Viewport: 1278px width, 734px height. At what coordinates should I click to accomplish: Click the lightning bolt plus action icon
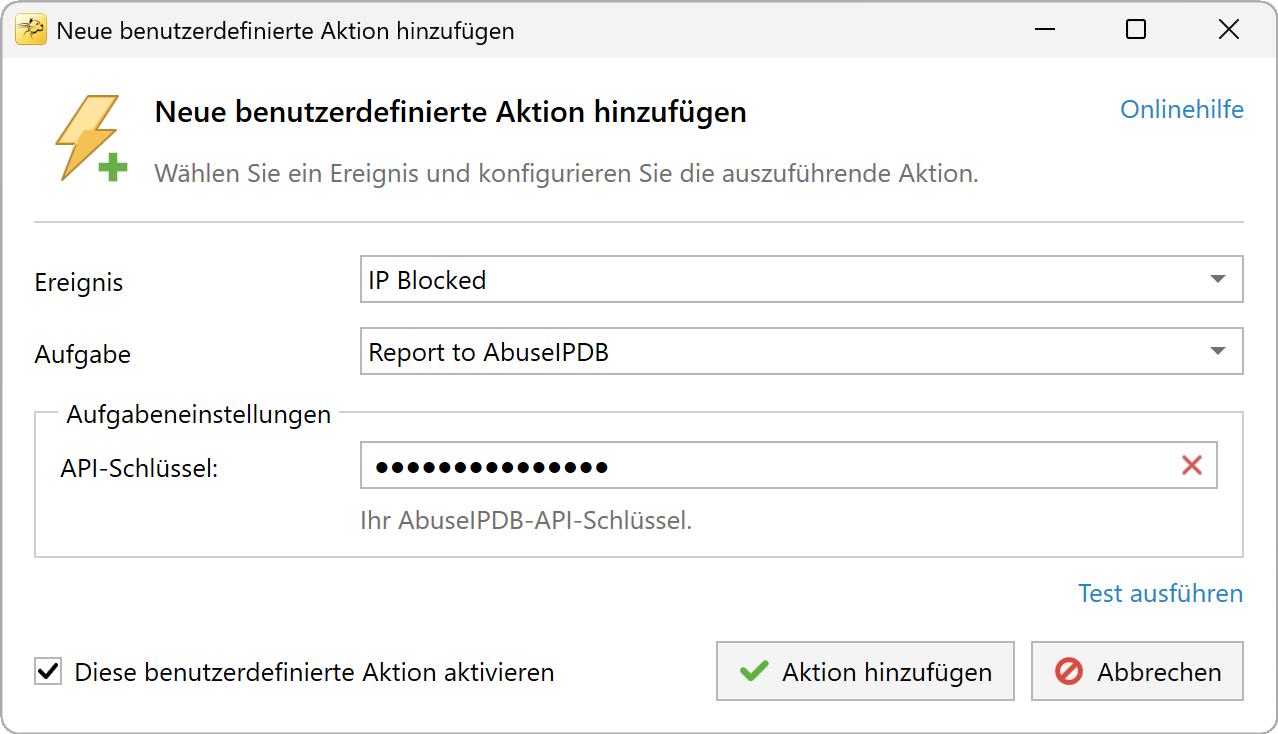pyautogui.click(x=91, y=138)
